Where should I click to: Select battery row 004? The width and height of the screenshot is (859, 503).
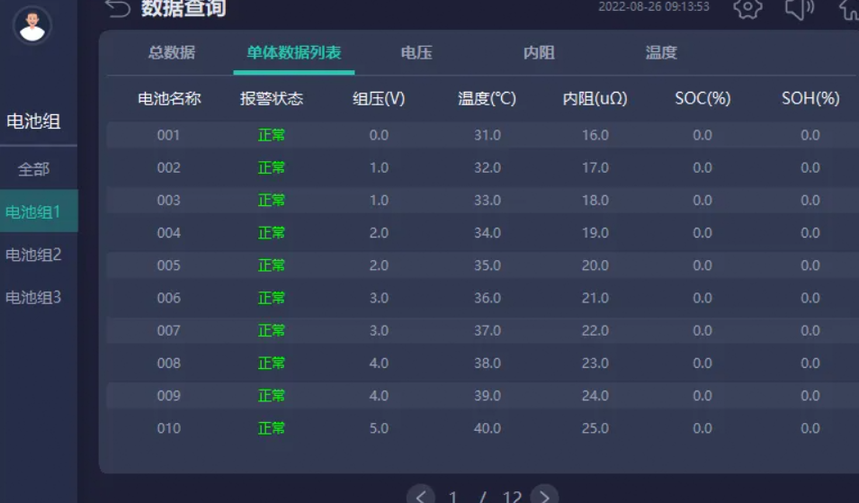point(482,233)
